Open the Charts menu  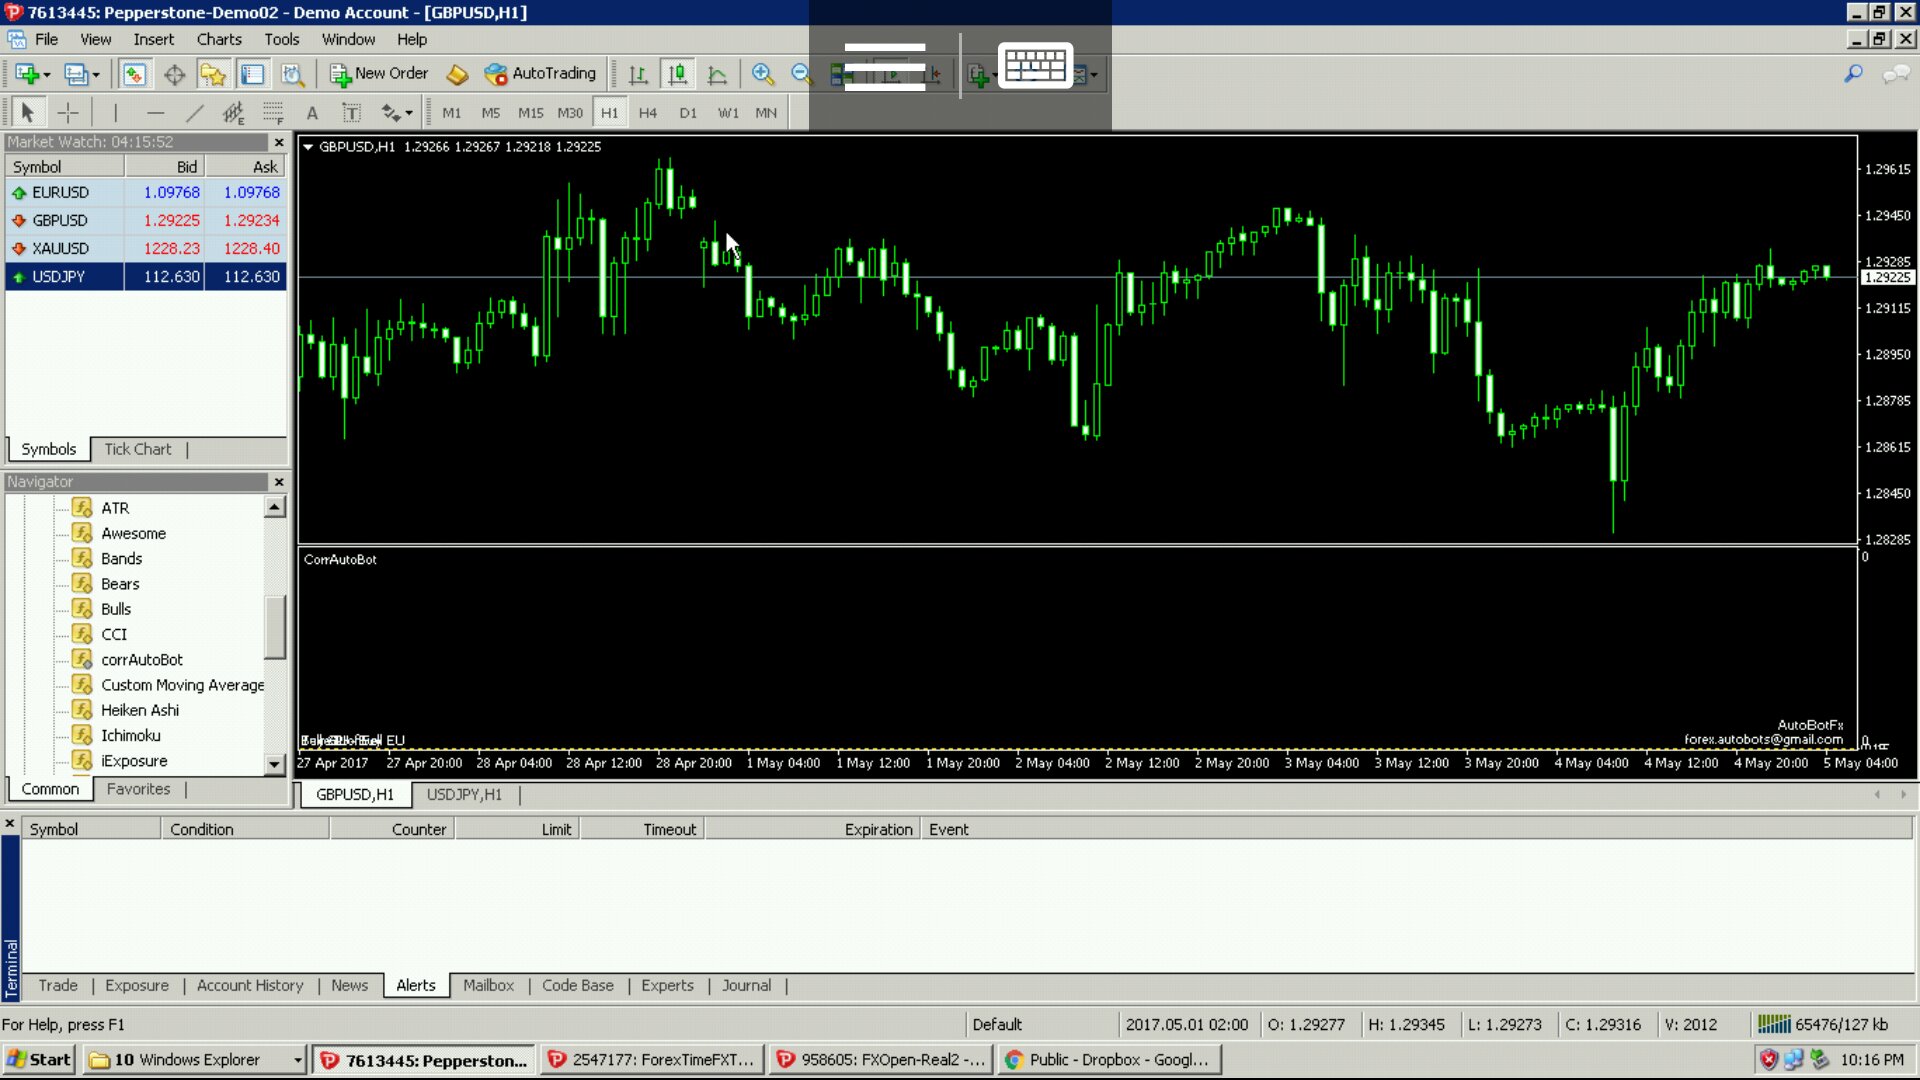pos(218,40)
